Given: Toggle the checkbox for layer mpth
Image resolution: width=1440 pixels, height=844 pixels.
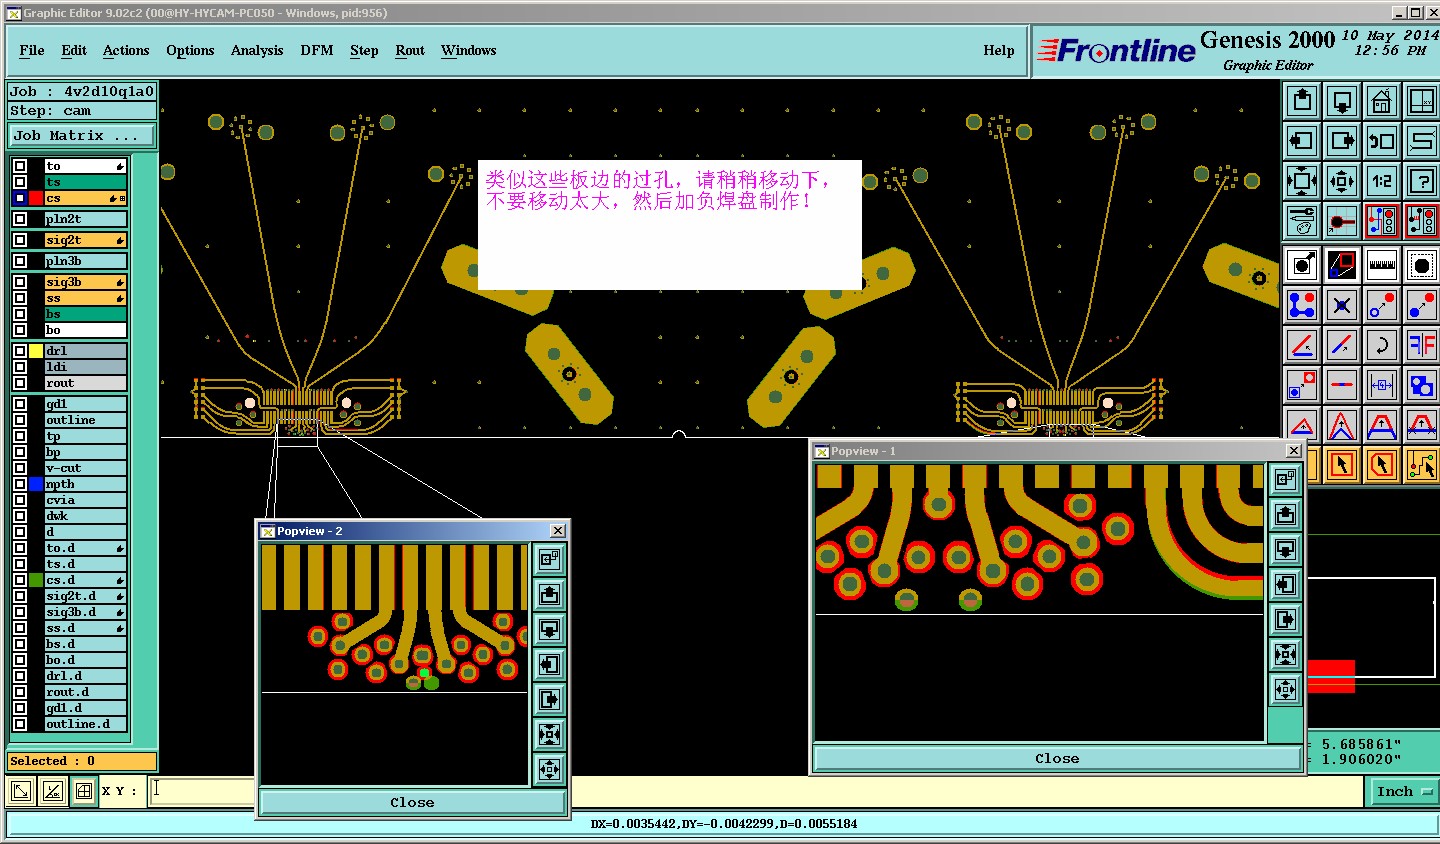Looking at the screenshot, I should pyautogui.click(x=20, y=484).
